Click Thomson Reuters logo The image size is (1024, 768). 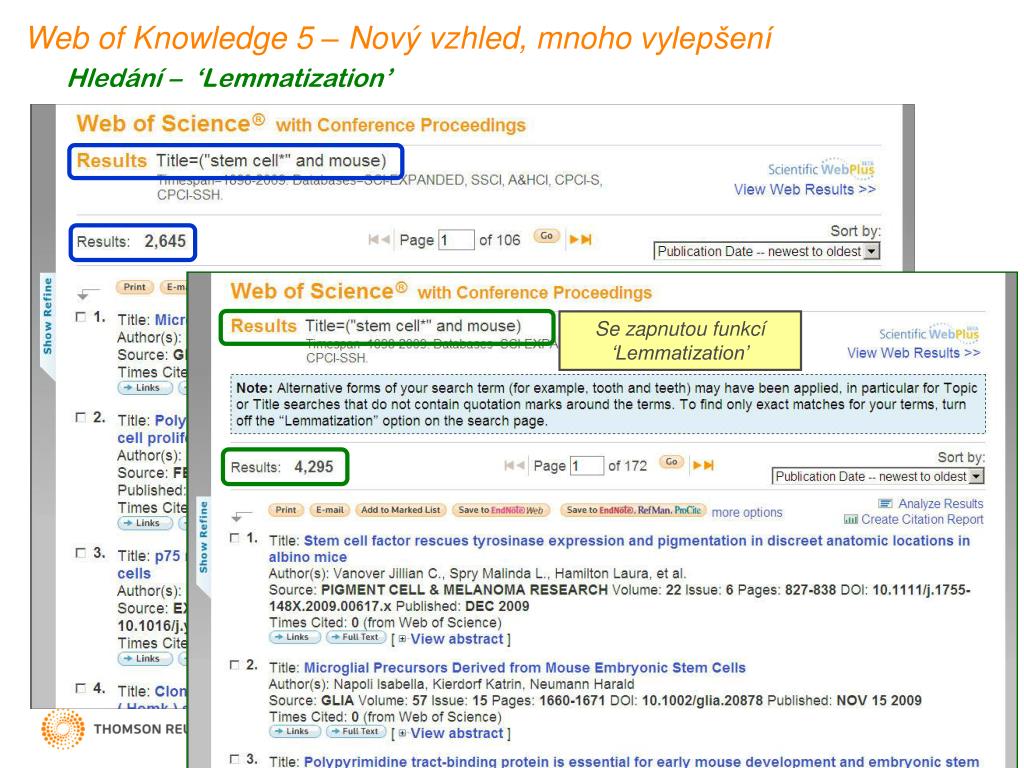(114, 729)
